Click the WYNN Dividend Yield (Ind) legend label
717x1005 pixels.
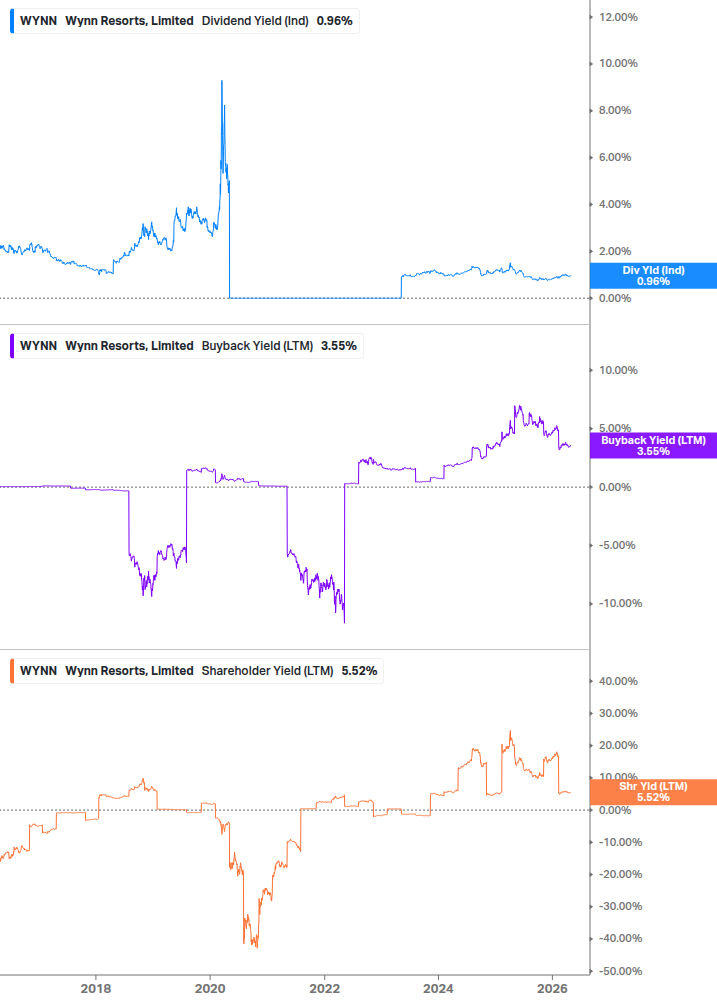click(186, 21)
